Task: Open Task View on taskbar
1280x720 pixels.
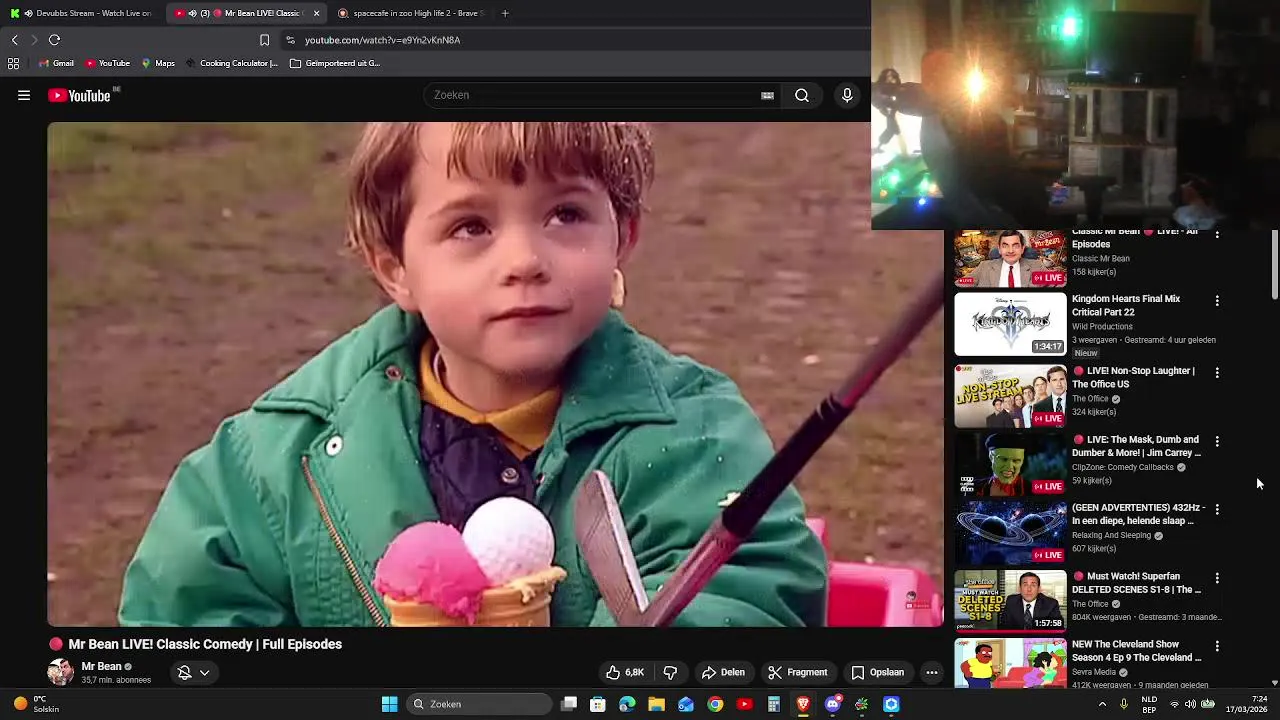Action: click(569, 704)
